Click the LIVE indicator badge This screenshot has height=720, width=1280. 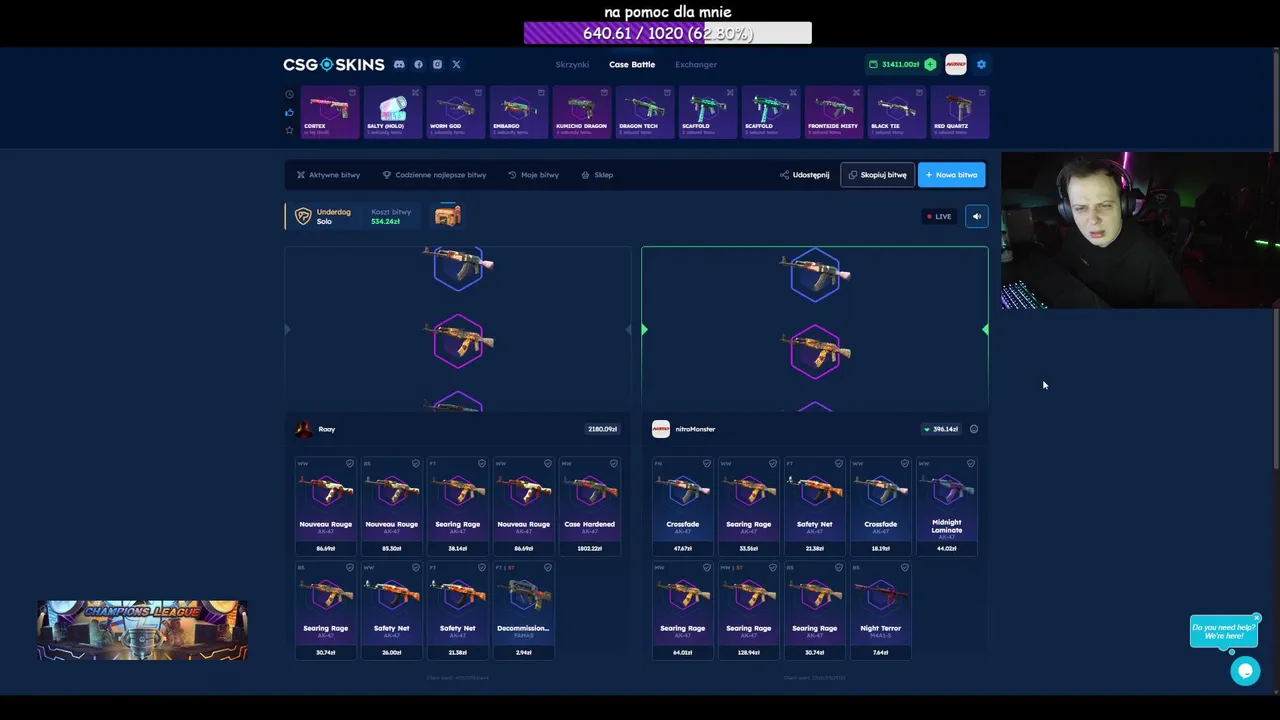939,216
